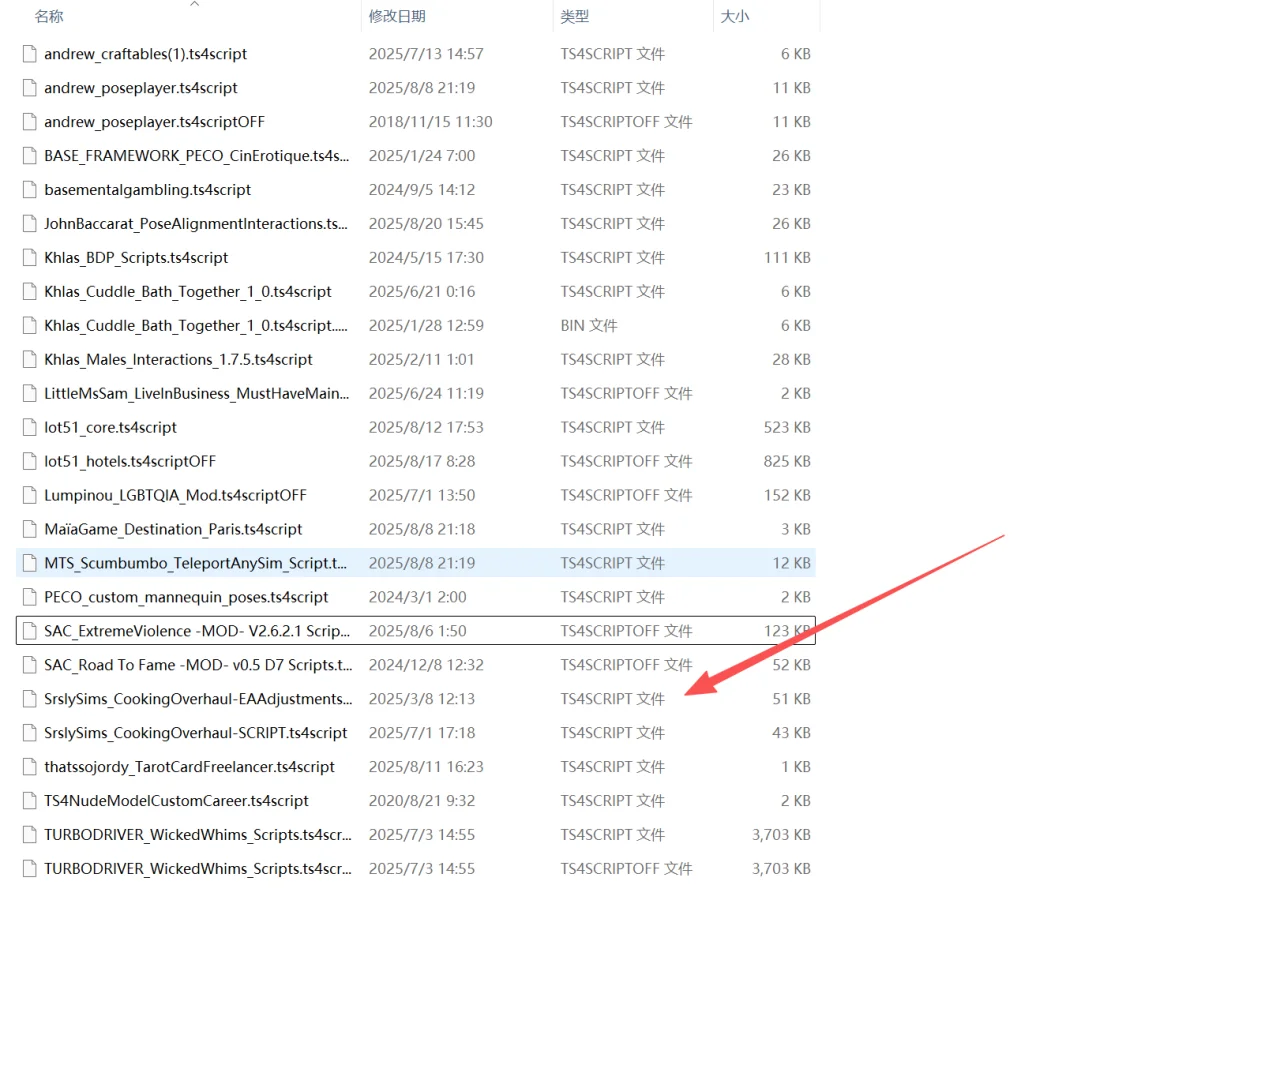Click file icon of SAC_Road To Fame -MOD-
The height and width of the screenshot is (1080, 1265).
30,666
